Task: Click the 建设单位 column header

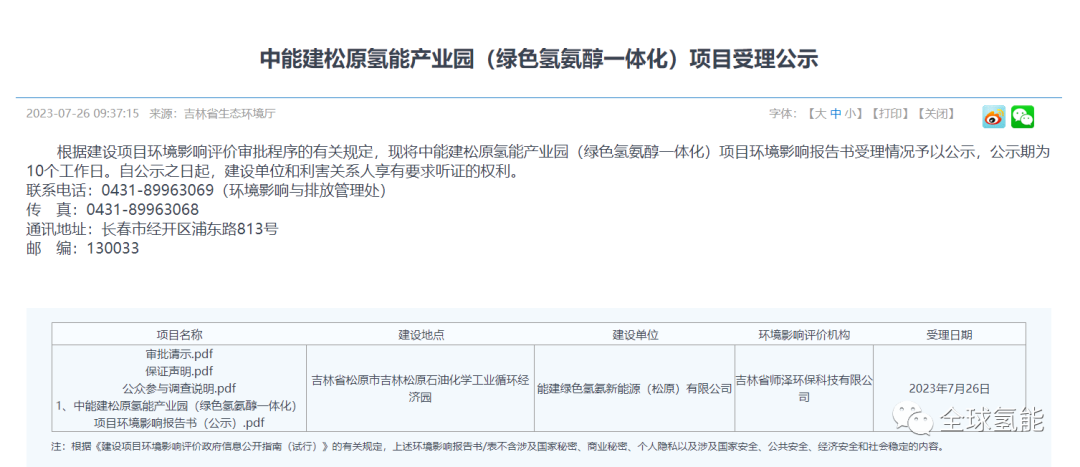Action: point(636,335)
